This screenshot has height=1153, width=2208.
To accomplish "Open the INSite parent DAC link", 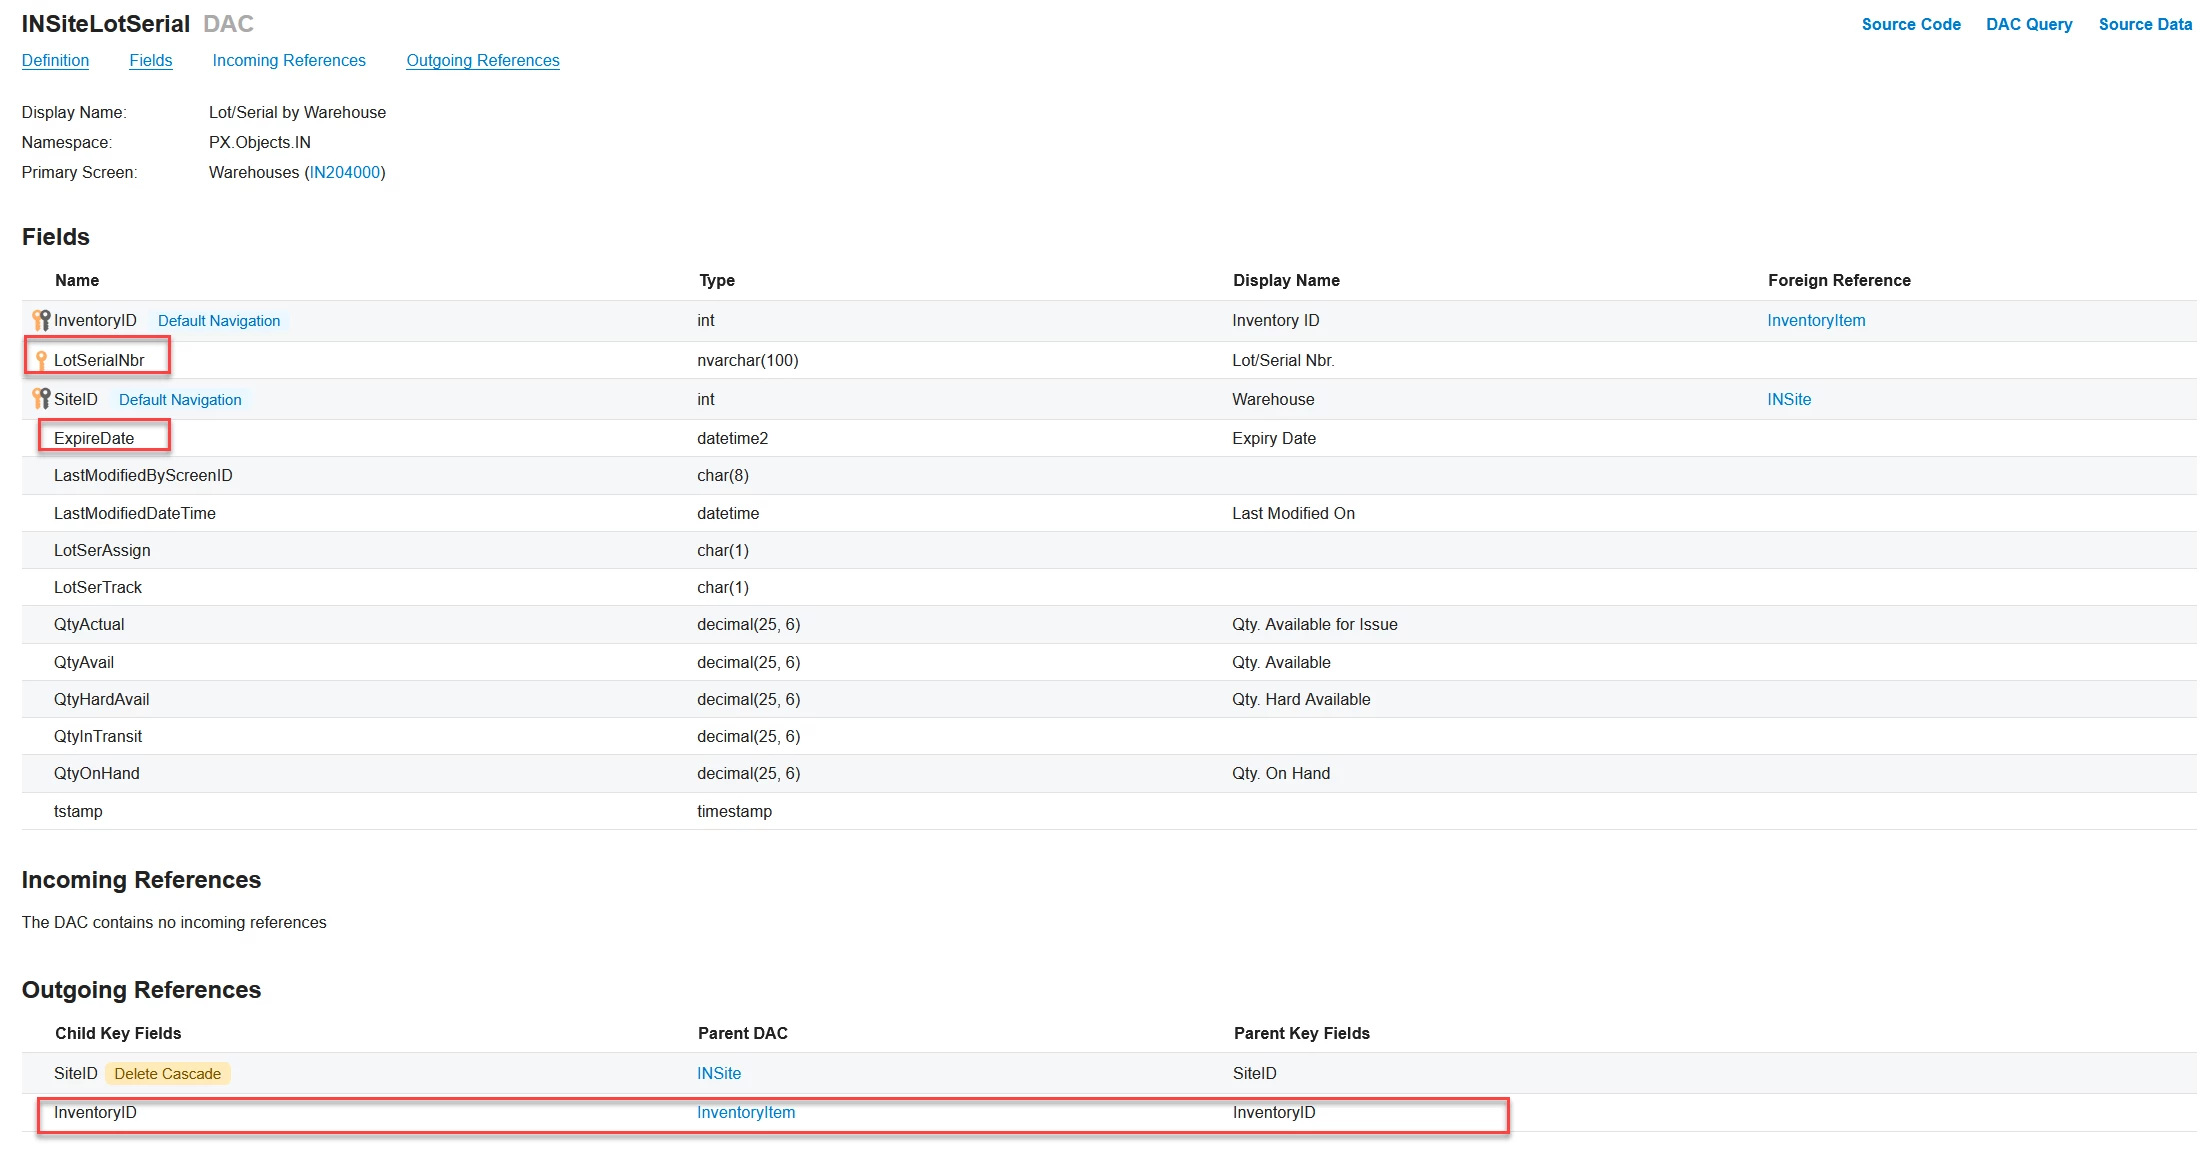I will [718, 1073].
